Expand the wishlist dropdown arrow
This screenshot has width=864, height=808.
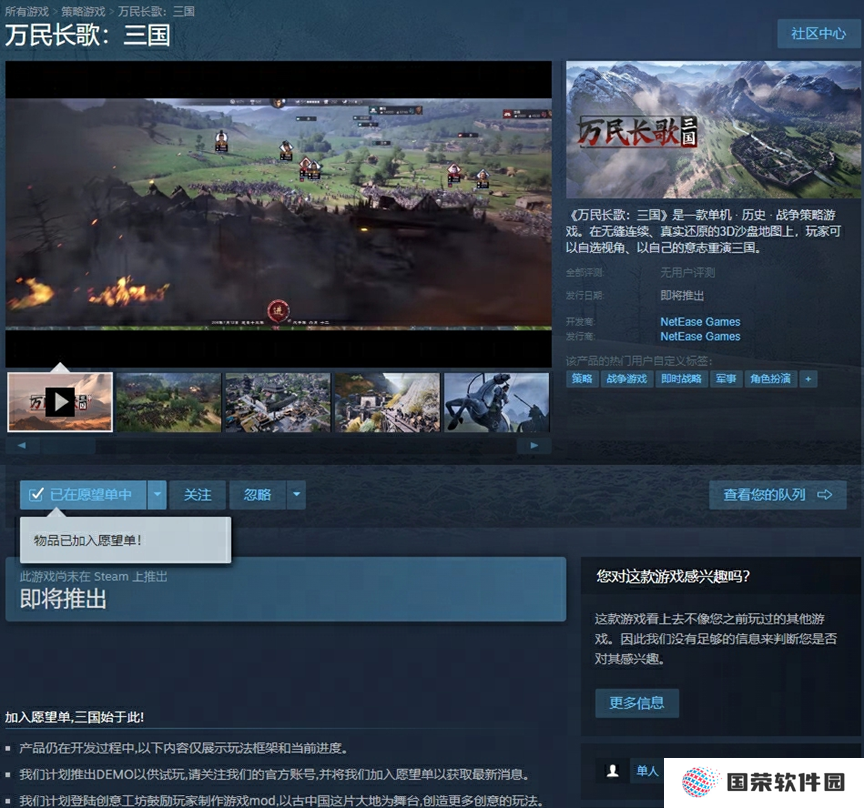[157, 494]
